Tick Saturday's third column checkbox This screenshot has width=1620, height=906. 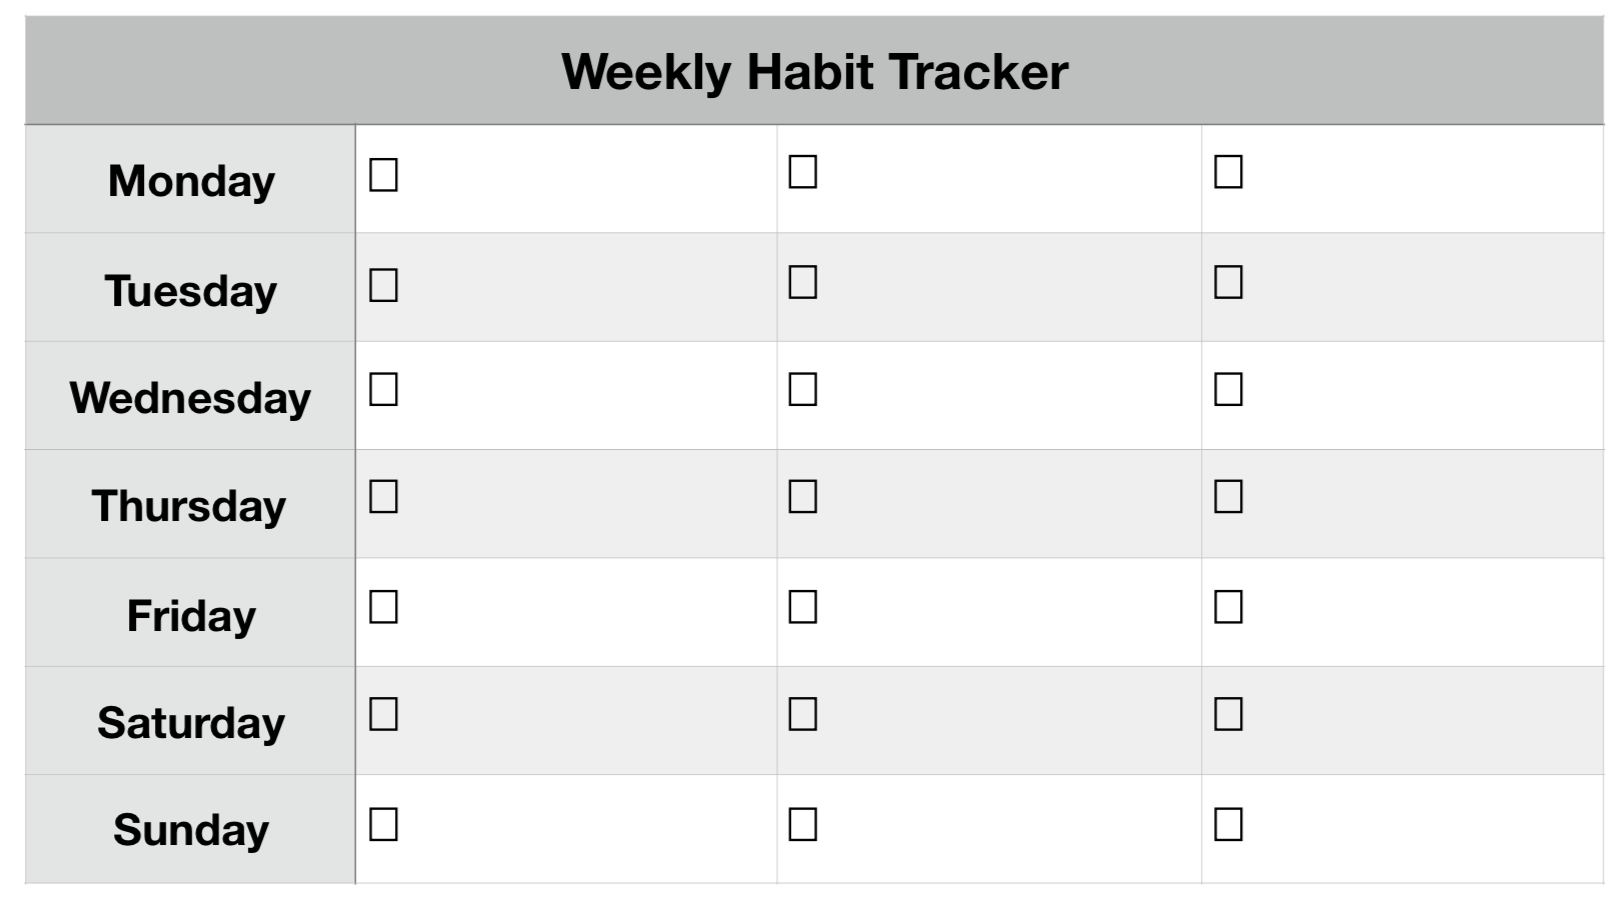tap(1228, 714)
